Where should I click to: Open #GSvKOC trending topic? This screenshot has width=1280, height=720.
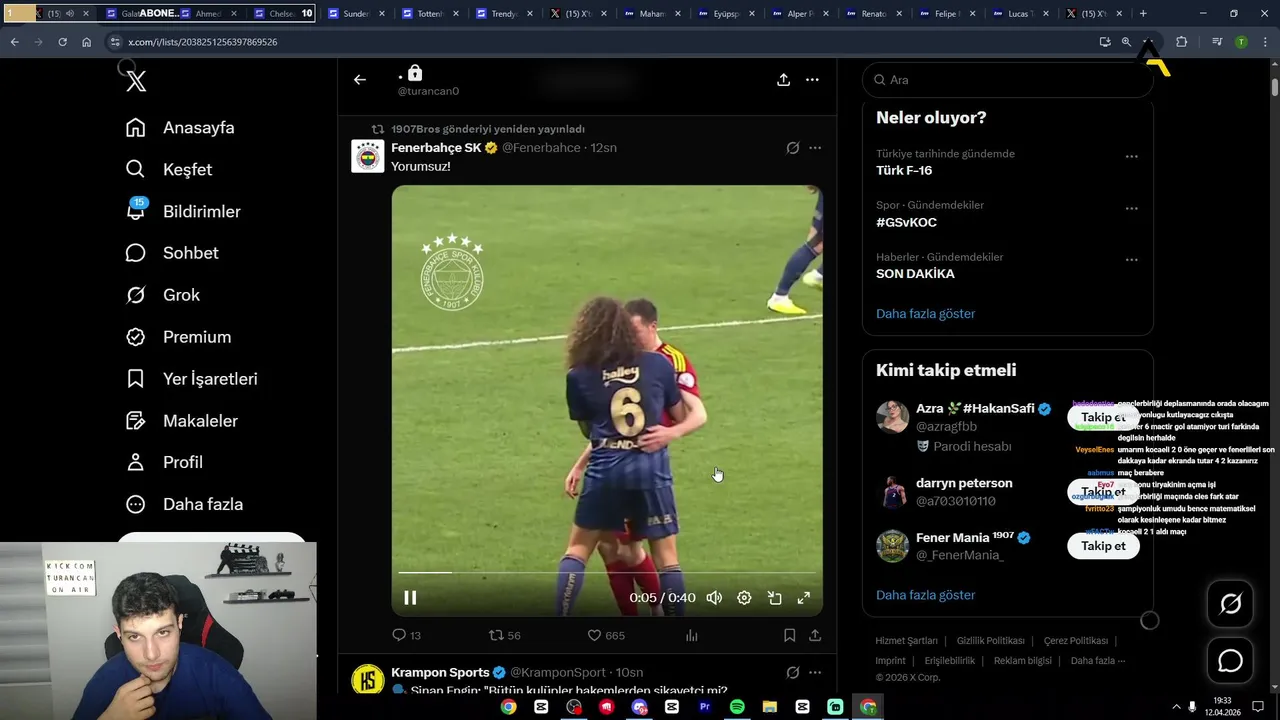click(906, 222)
